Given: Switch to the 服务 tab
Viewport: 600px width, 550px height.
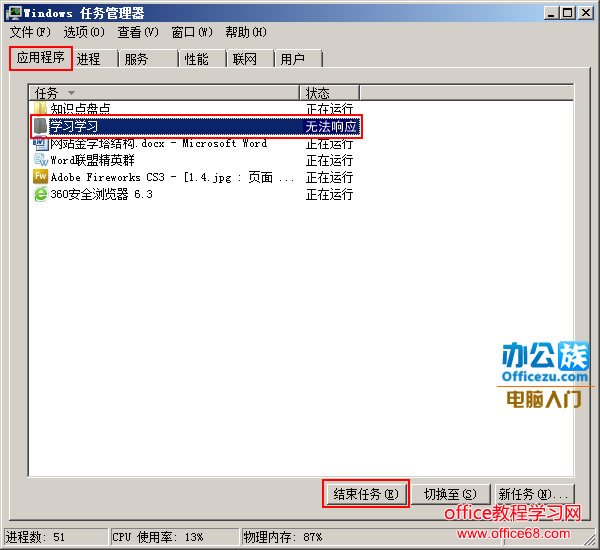Looking at the screenshot, I should [x=148, y=59].
